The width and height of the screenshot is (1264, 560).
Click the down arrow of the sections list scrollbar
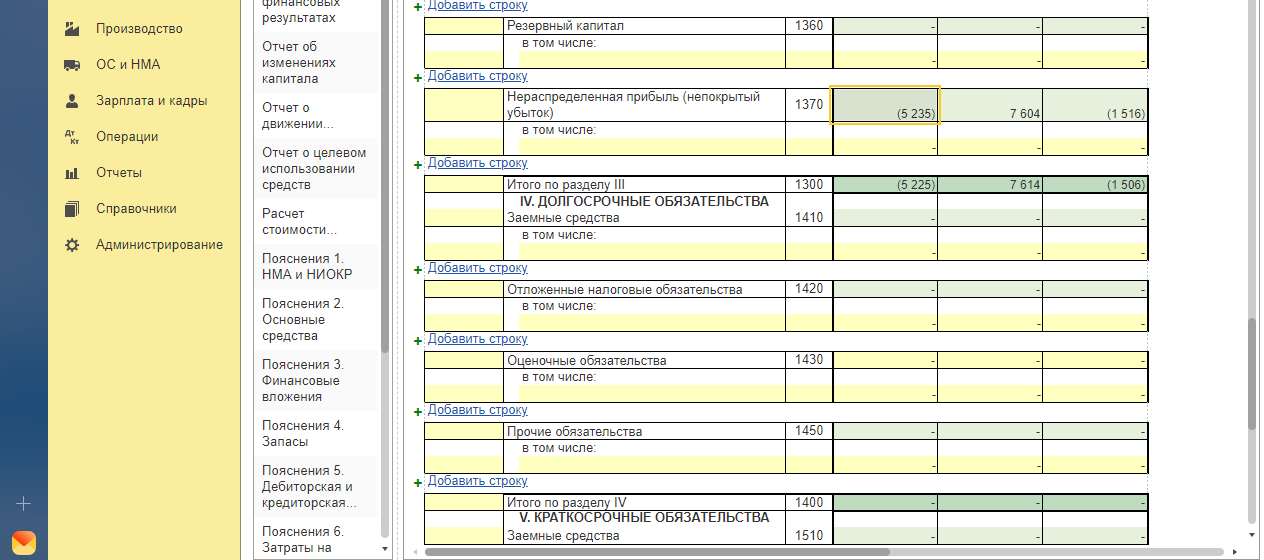pyautogui.click(x=385, y=549)
